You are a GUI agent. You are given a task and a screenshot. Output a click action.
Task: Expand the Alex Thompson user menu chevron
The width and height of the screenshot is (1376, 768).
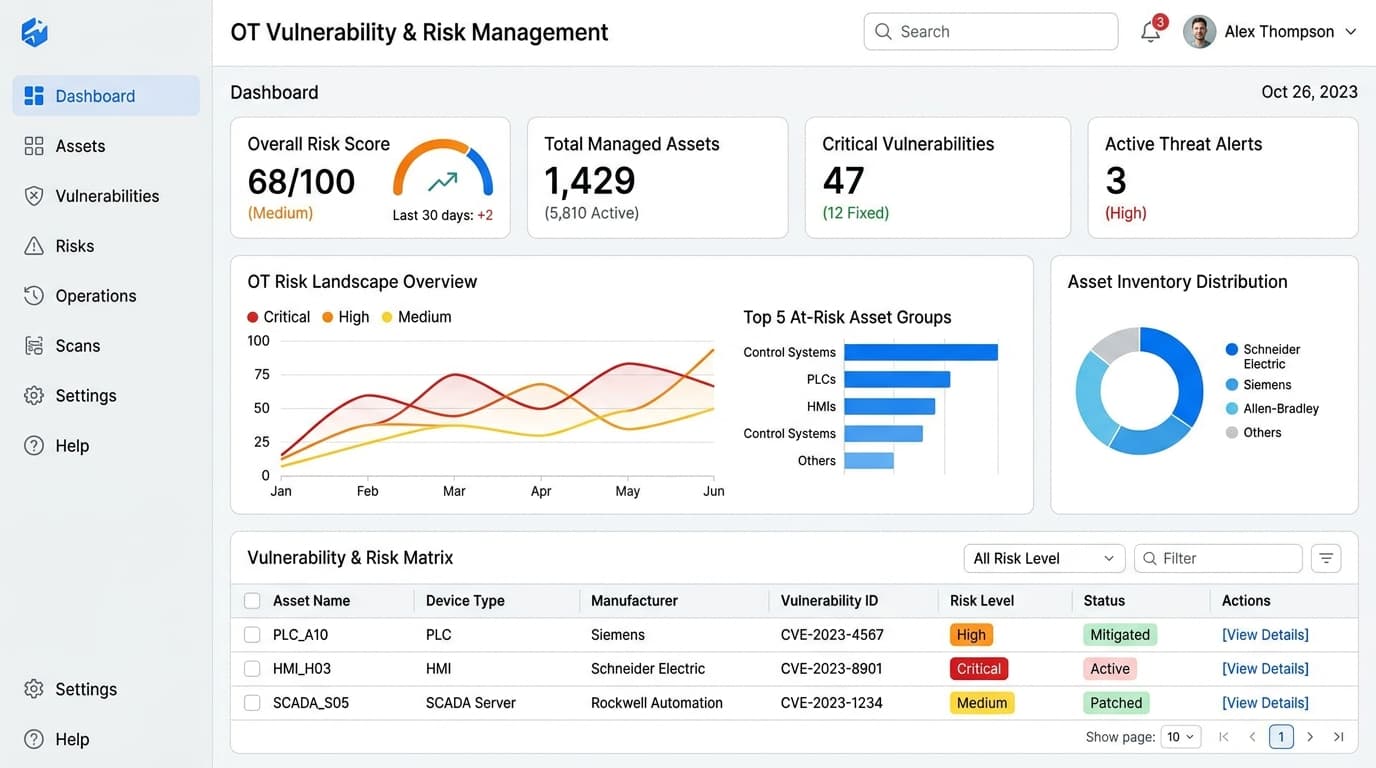click(1350, 32)
